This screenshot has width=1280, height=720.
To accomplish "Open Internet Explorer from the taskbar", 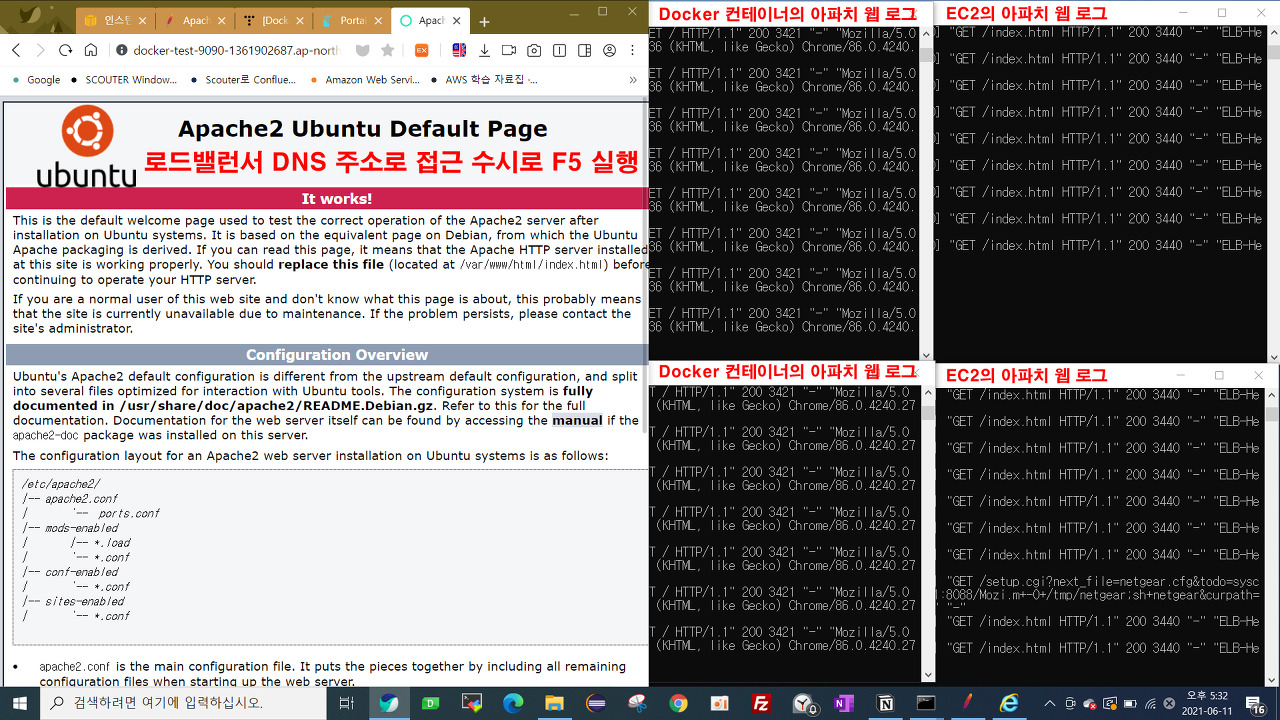I will 1009,703.
